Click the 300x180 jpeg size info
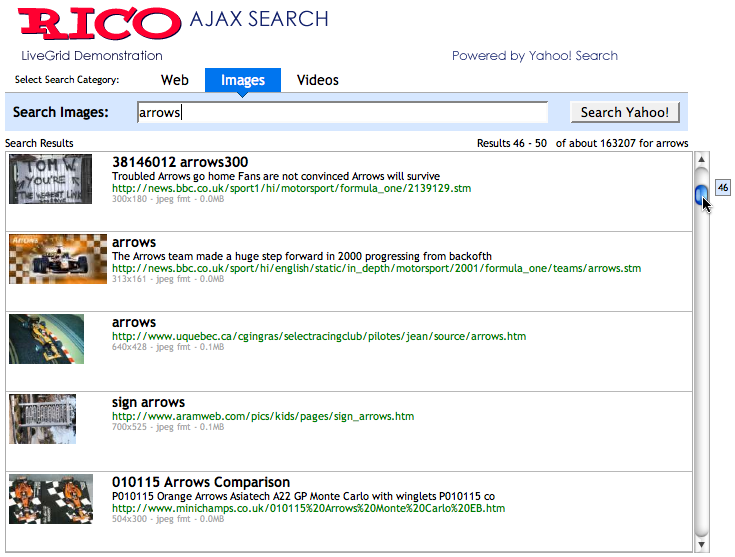This screenshot has width=735, height=557. 168,199
